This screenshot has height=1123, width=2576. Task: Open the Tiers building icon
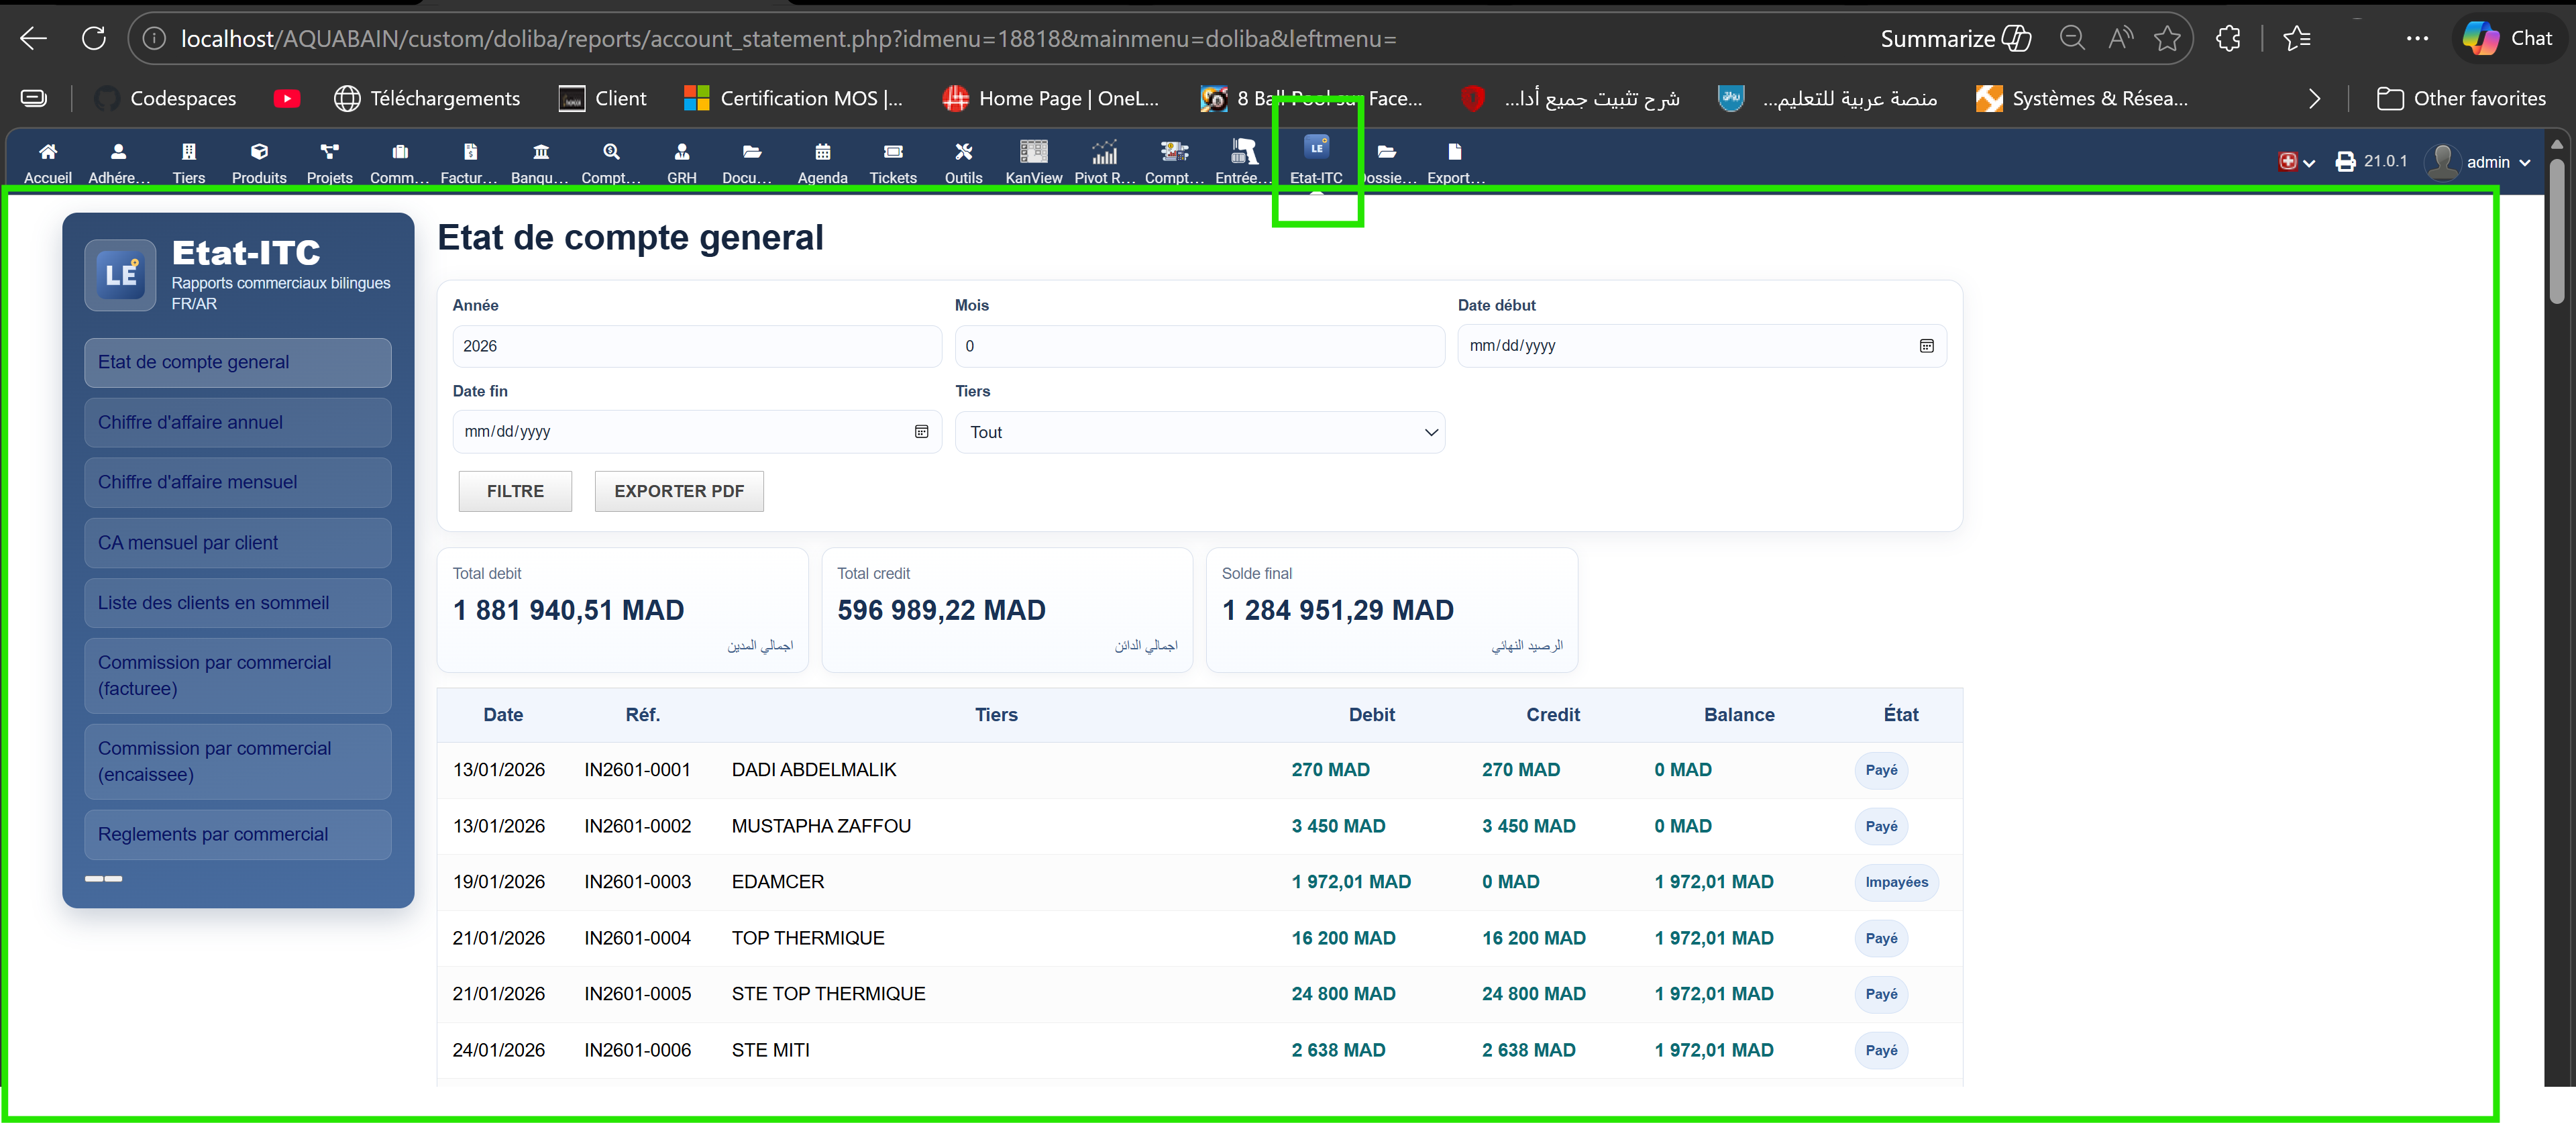[188, 152]
